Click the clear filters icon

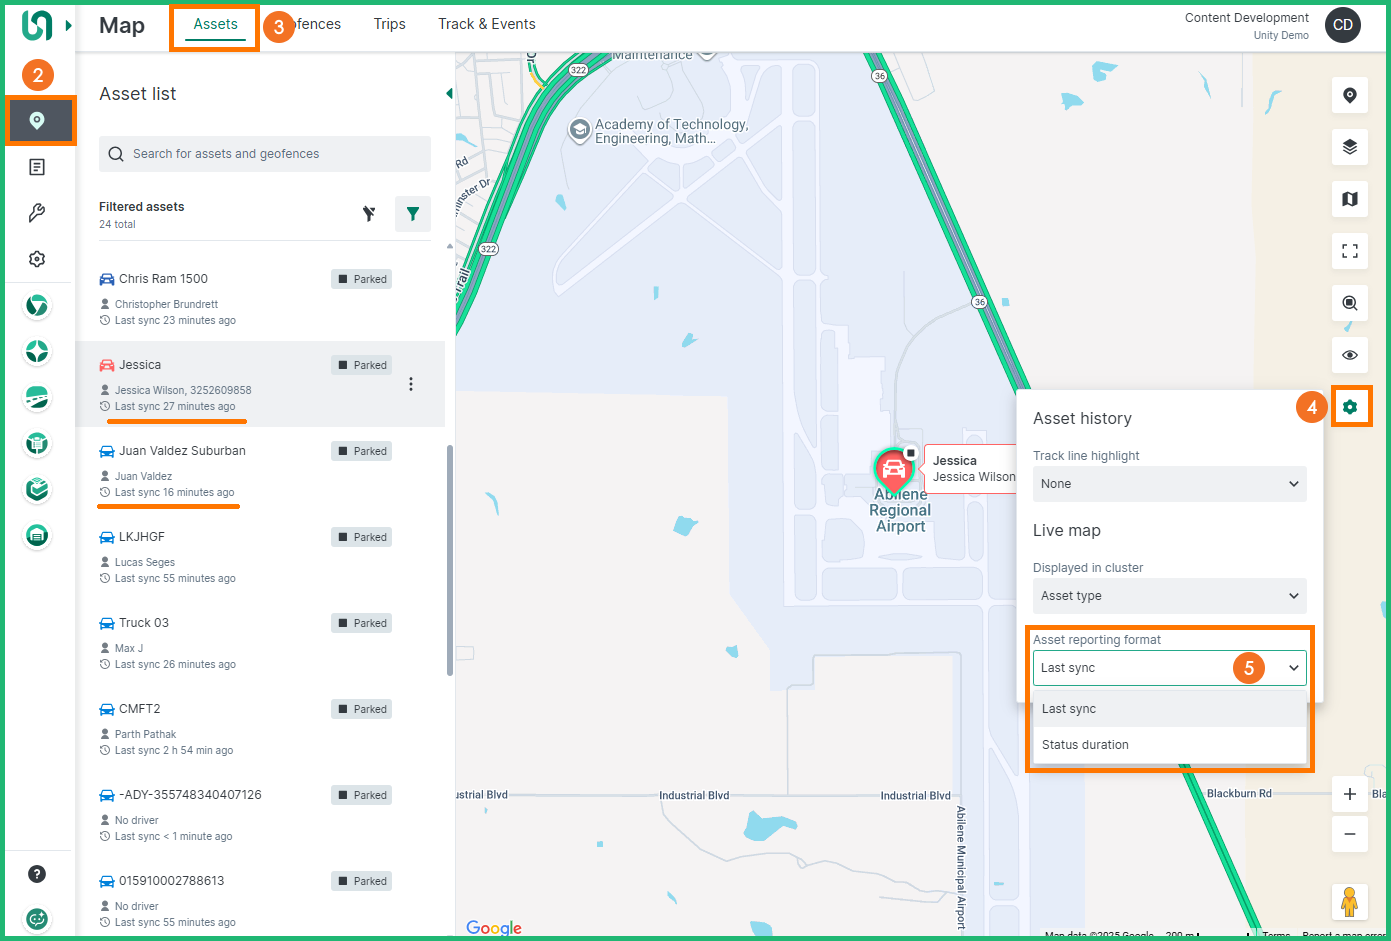tap(369, 213)
